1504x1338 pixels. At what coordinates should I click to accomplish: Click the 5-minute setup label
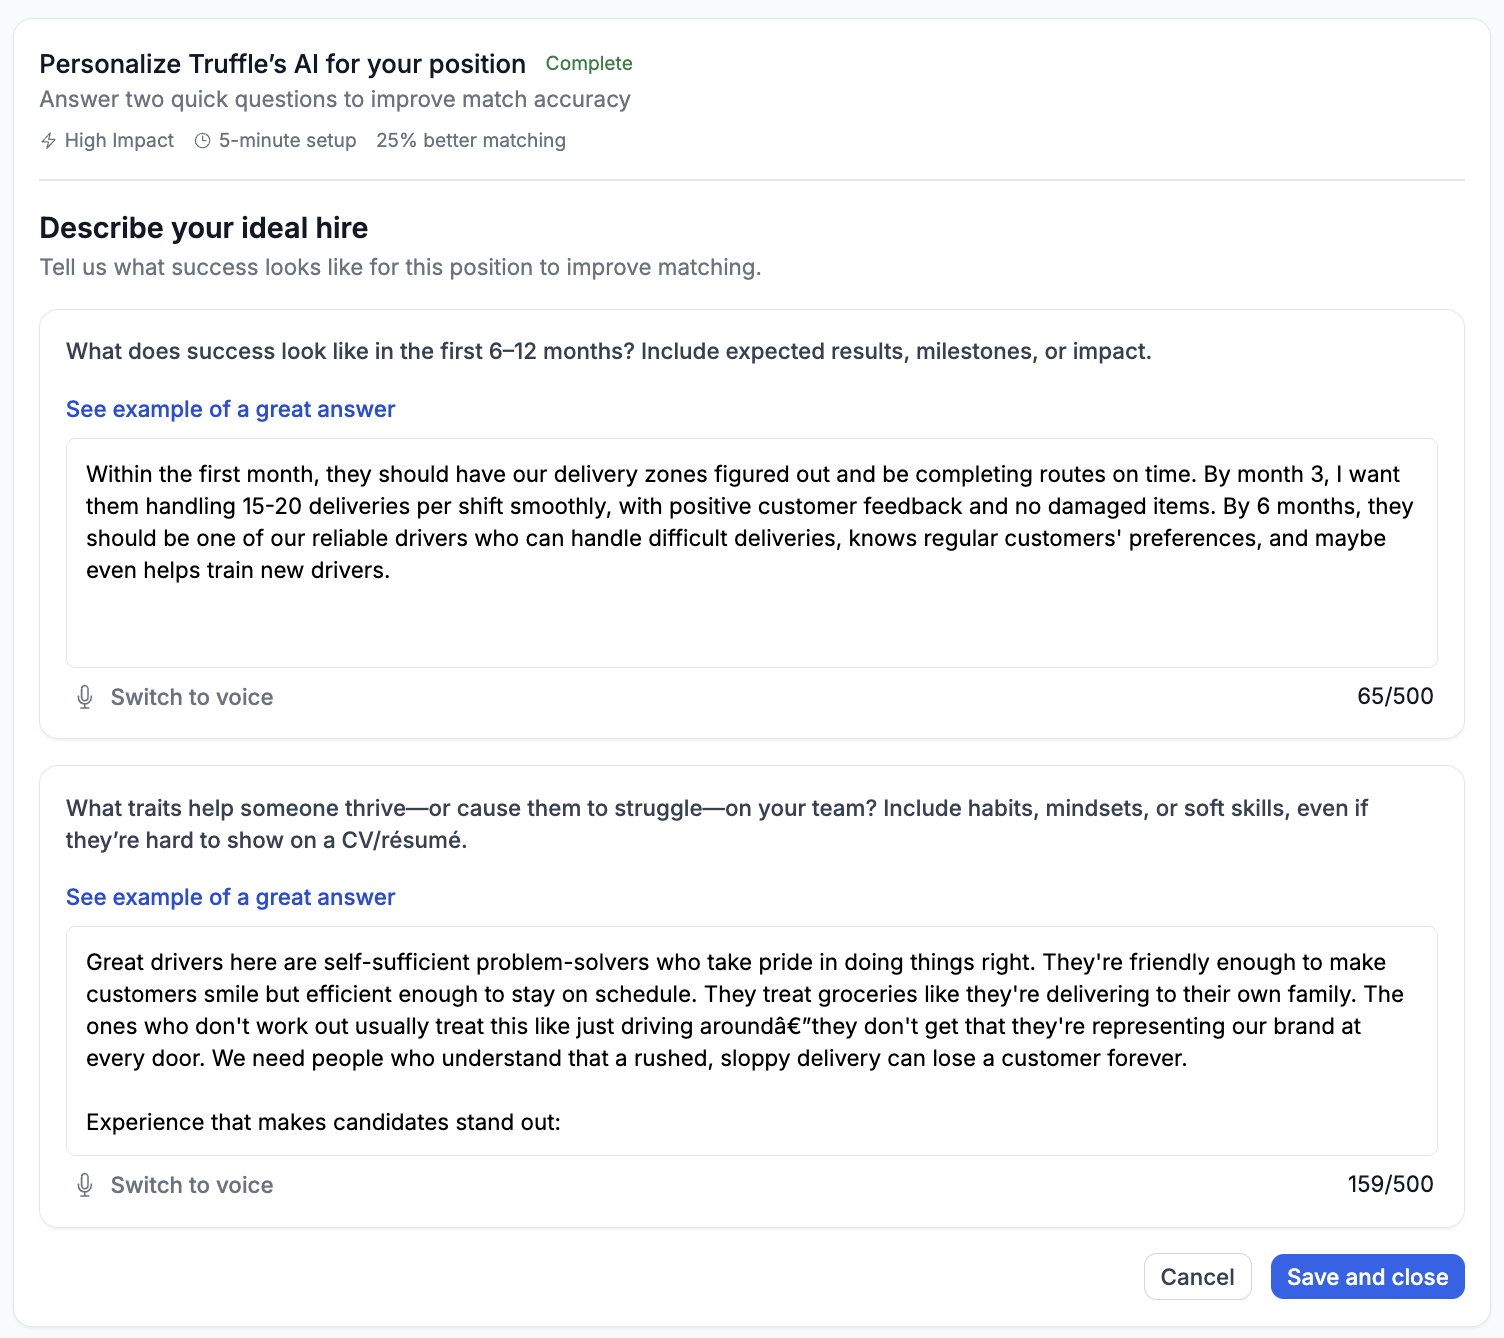[x=287, y=141]
